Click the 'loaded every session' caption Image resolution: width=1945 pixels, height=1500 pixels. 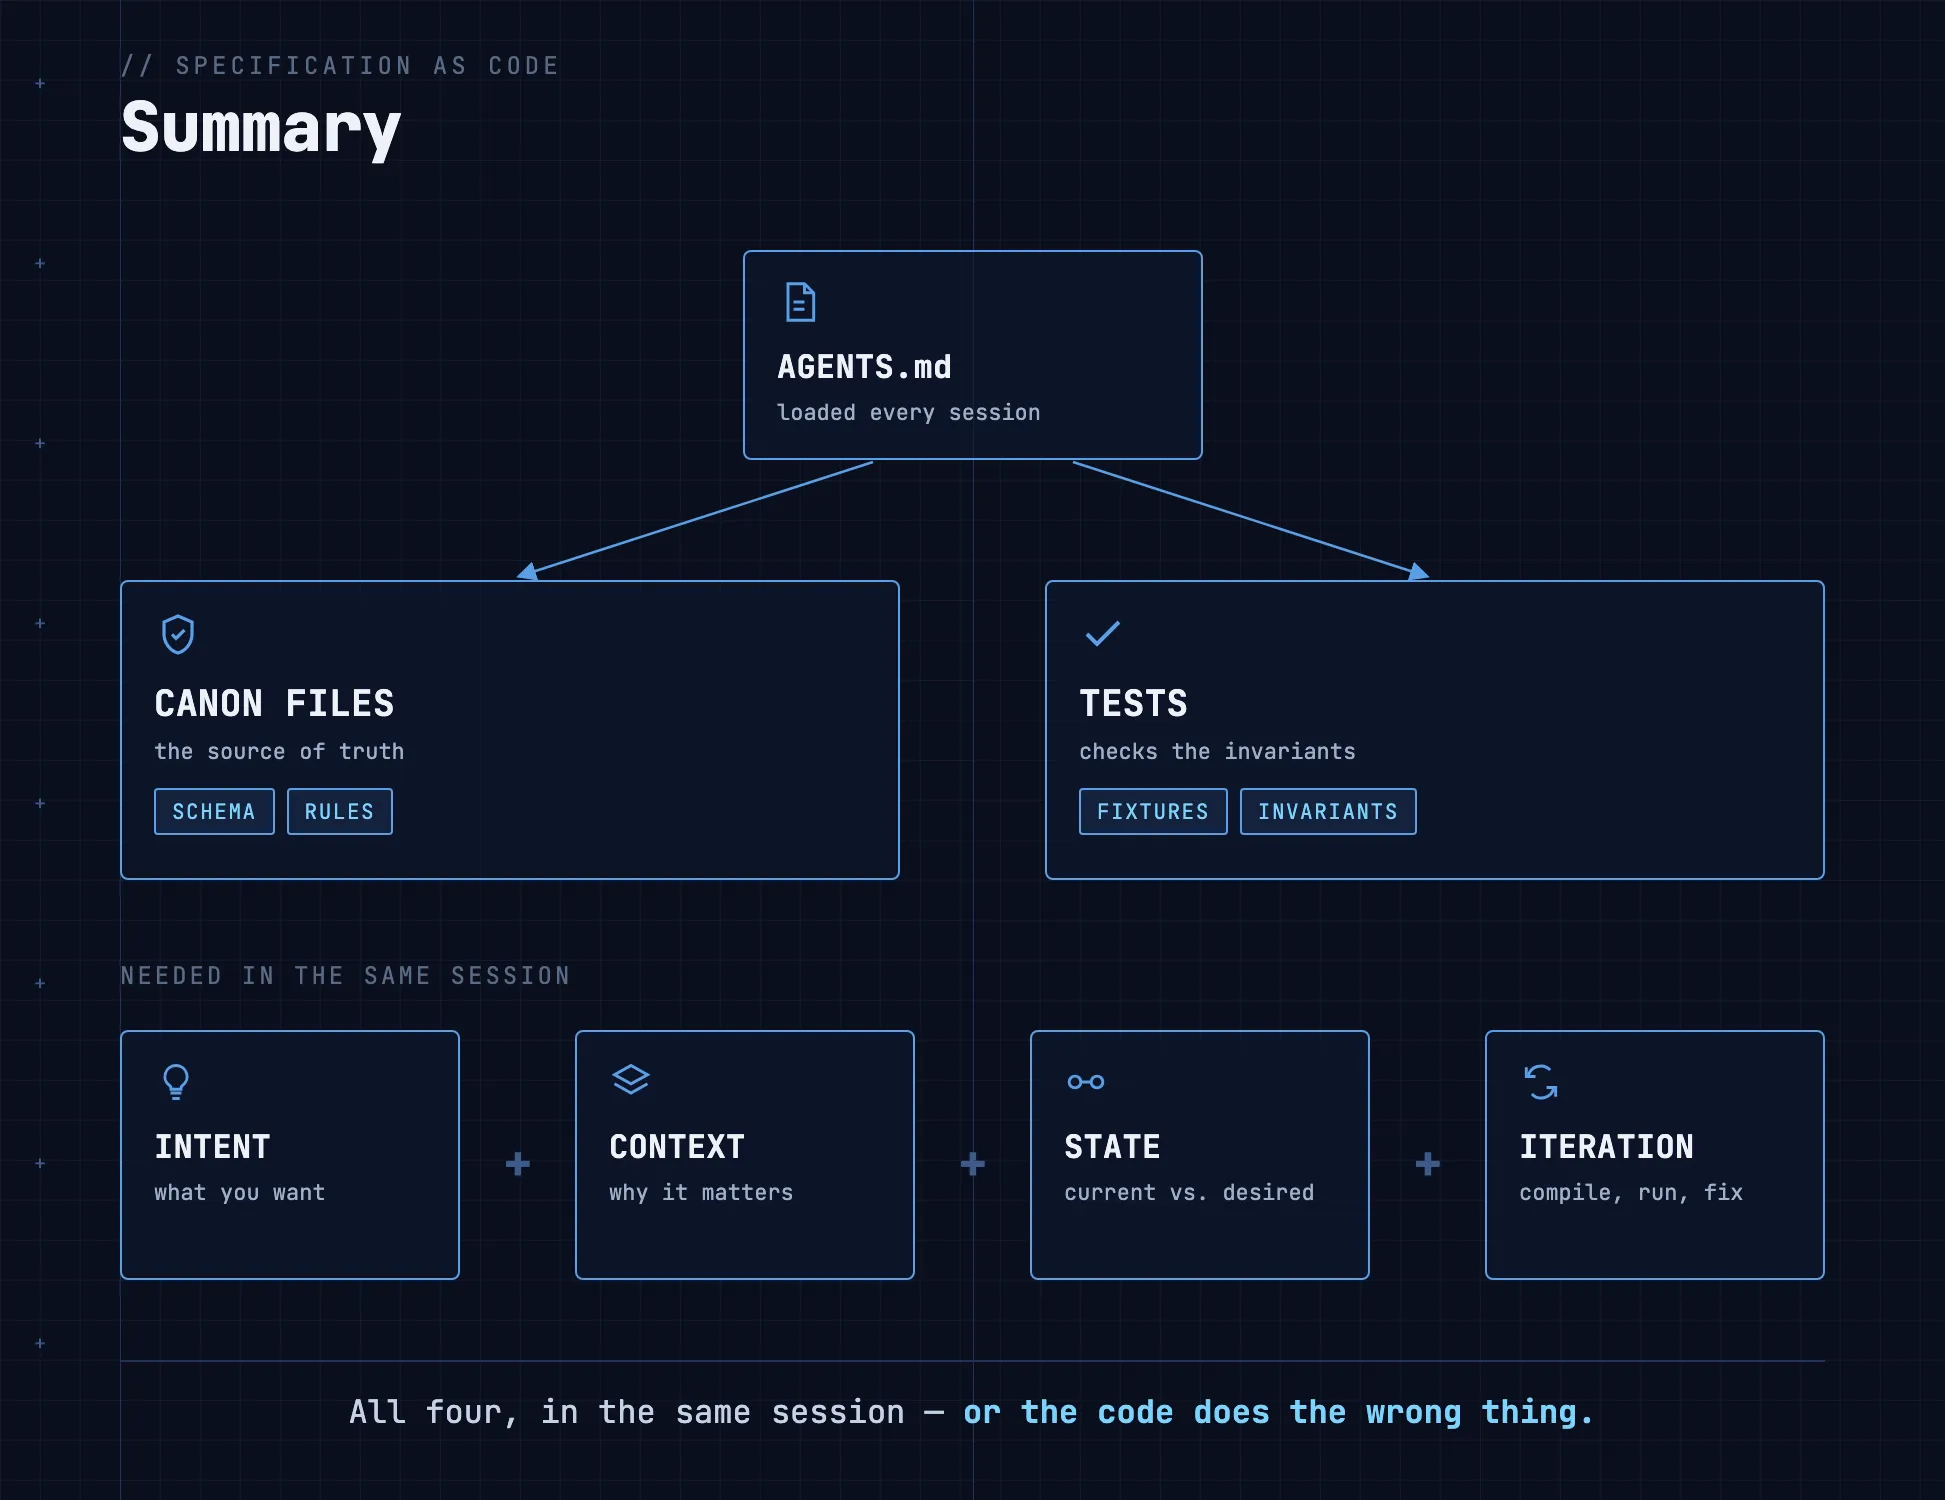909,412
